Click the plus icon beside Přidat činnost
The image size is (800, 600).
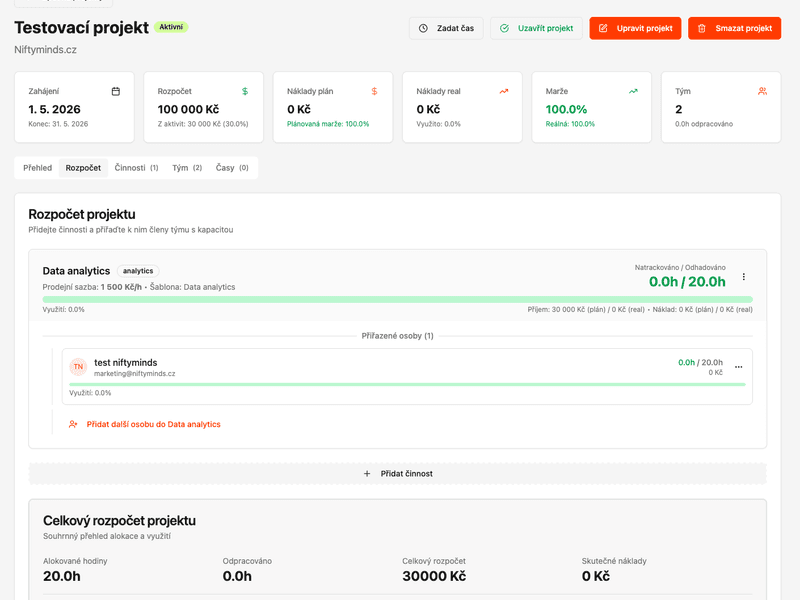(367, 473)
